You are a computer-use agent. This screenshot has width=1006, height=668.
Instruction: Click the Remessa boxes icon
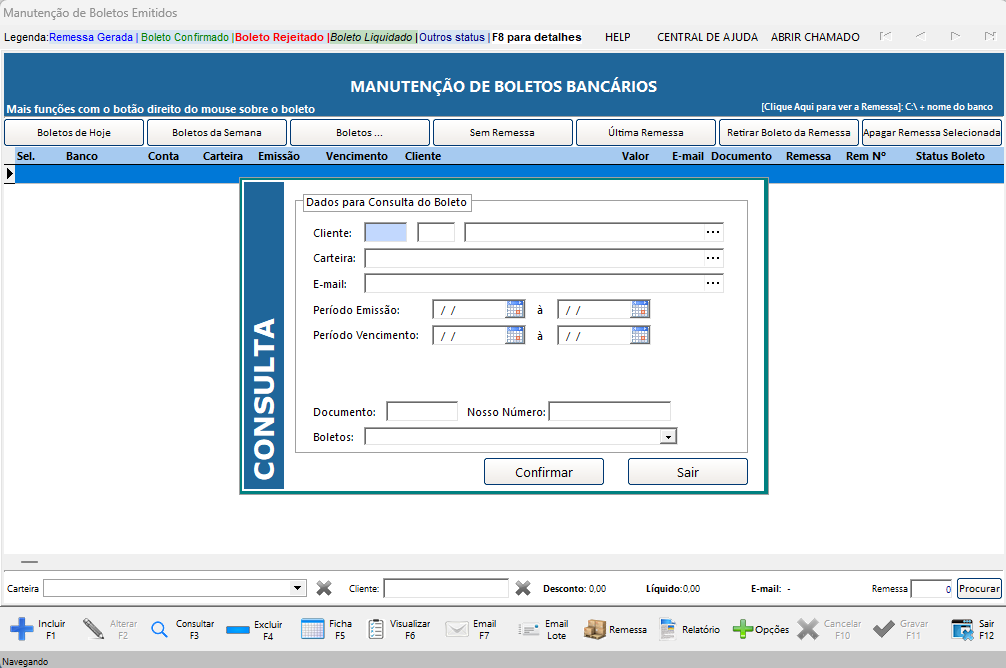595,629
